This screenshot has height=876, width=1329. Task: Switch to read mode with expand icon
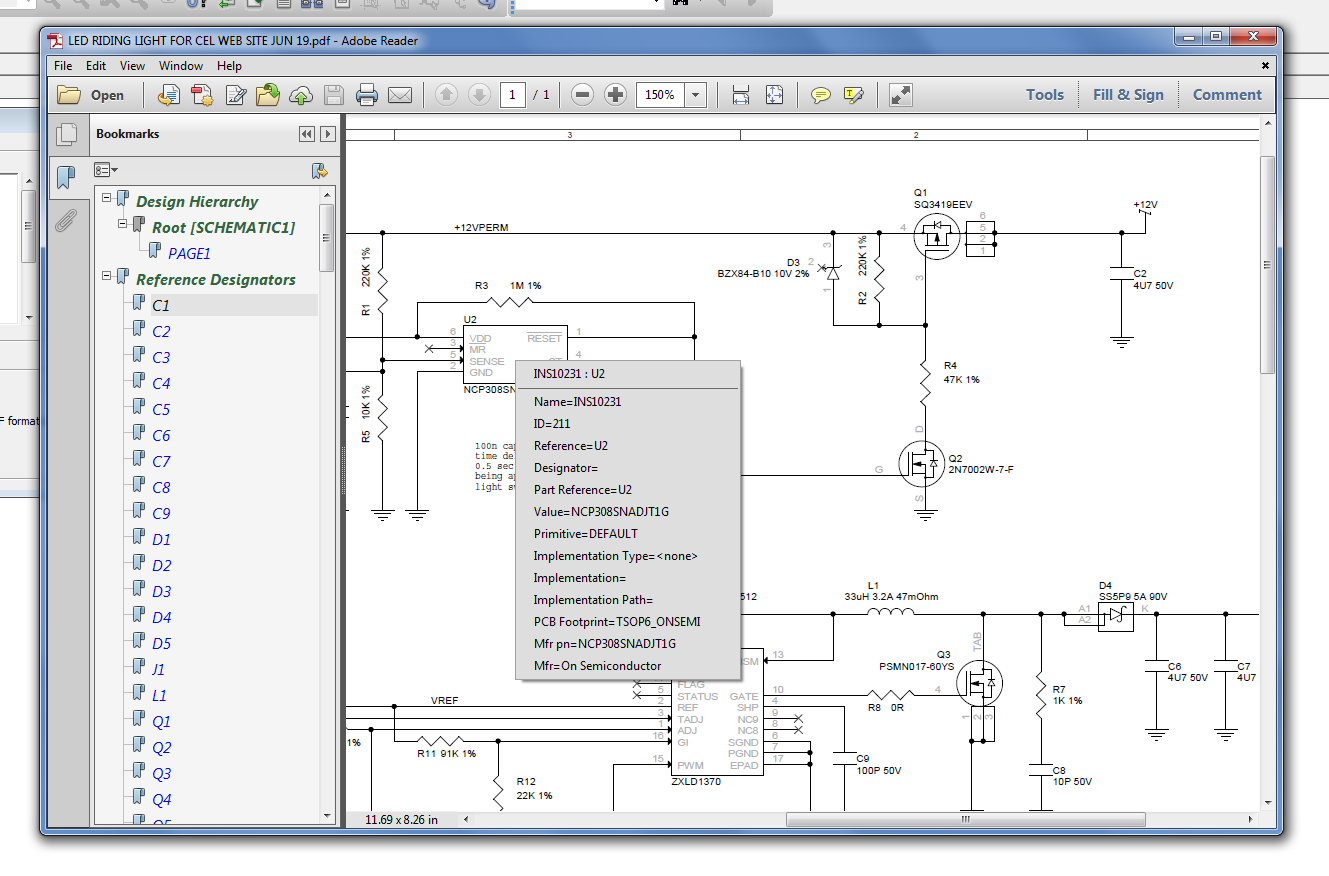[900, 95]
